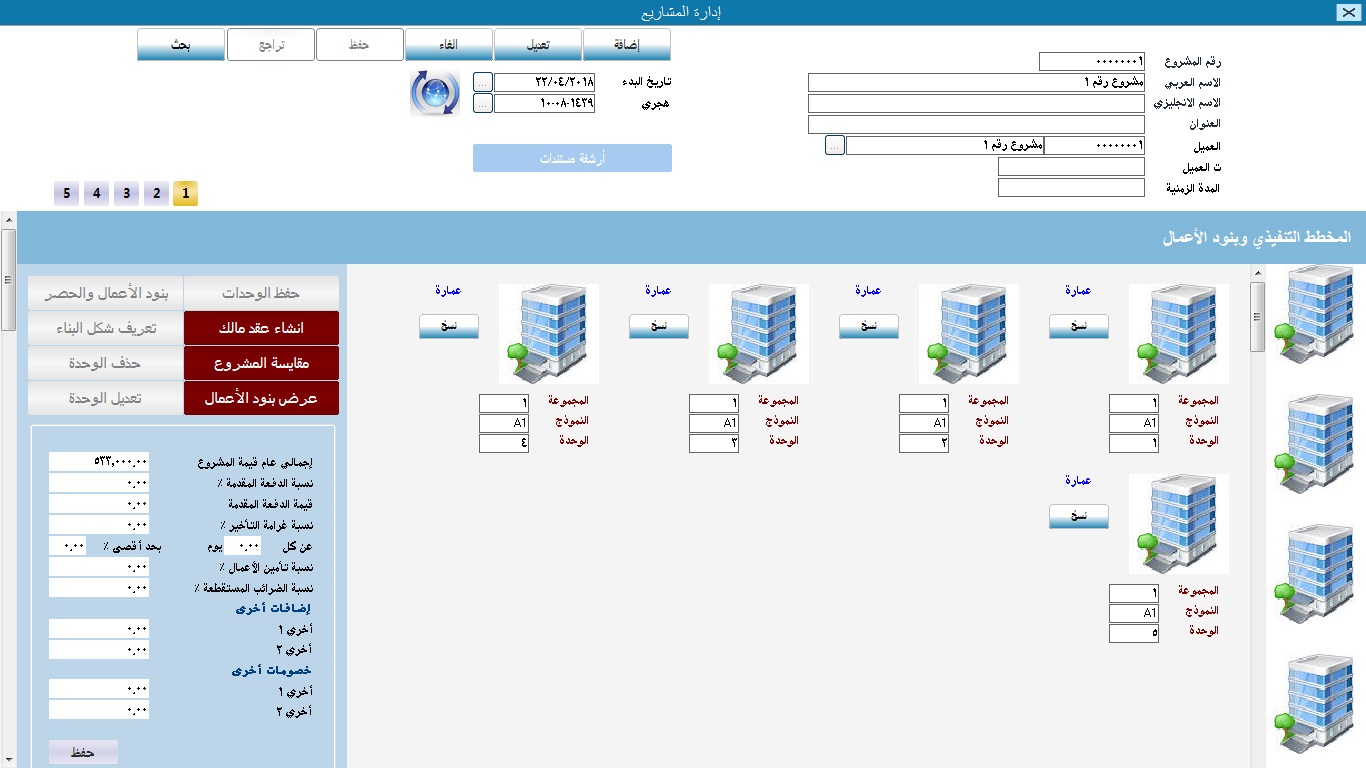Click the قيمة الدفعة المقدمة field
Screen dimensions: 1366x768
[99, 504]
